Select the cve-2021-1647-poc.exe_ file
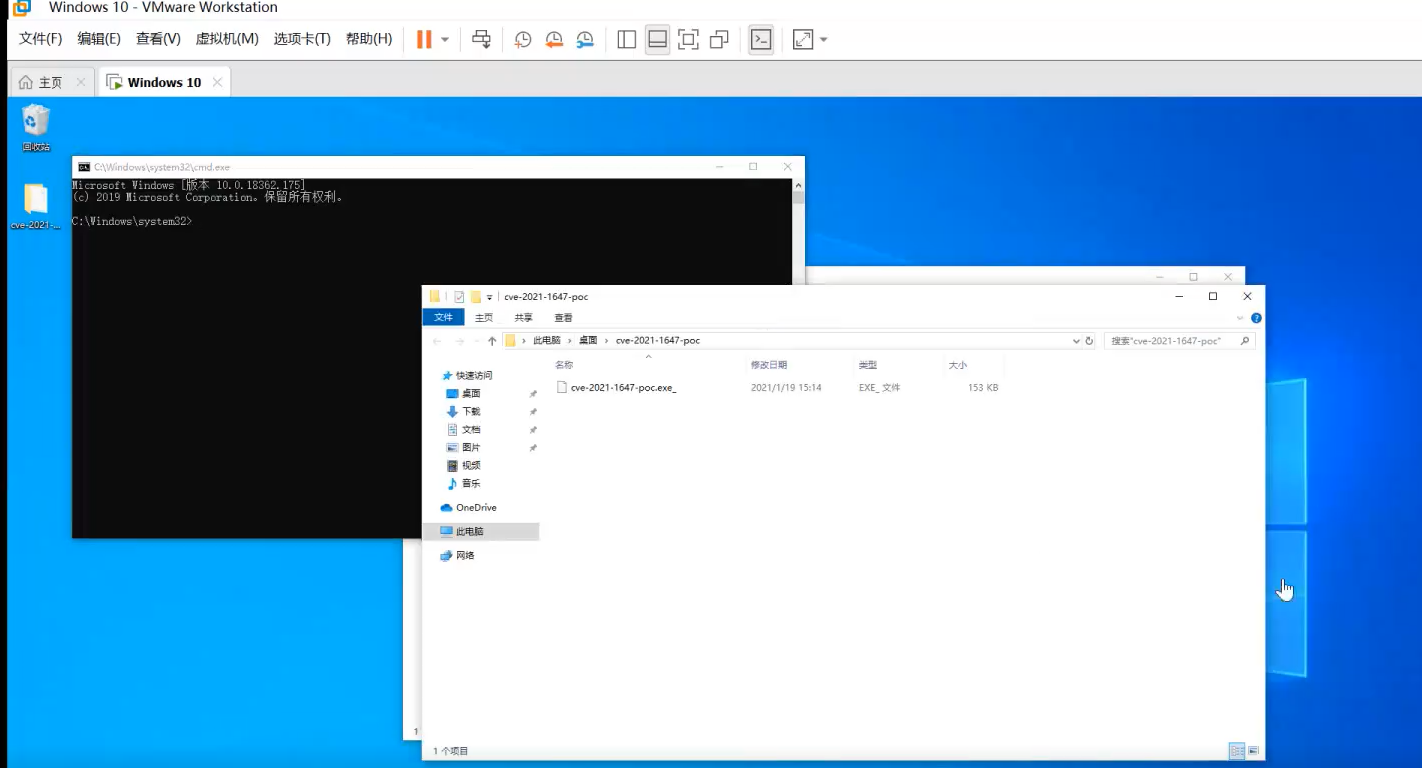The image size is (1422, 768). click(623, 387)
